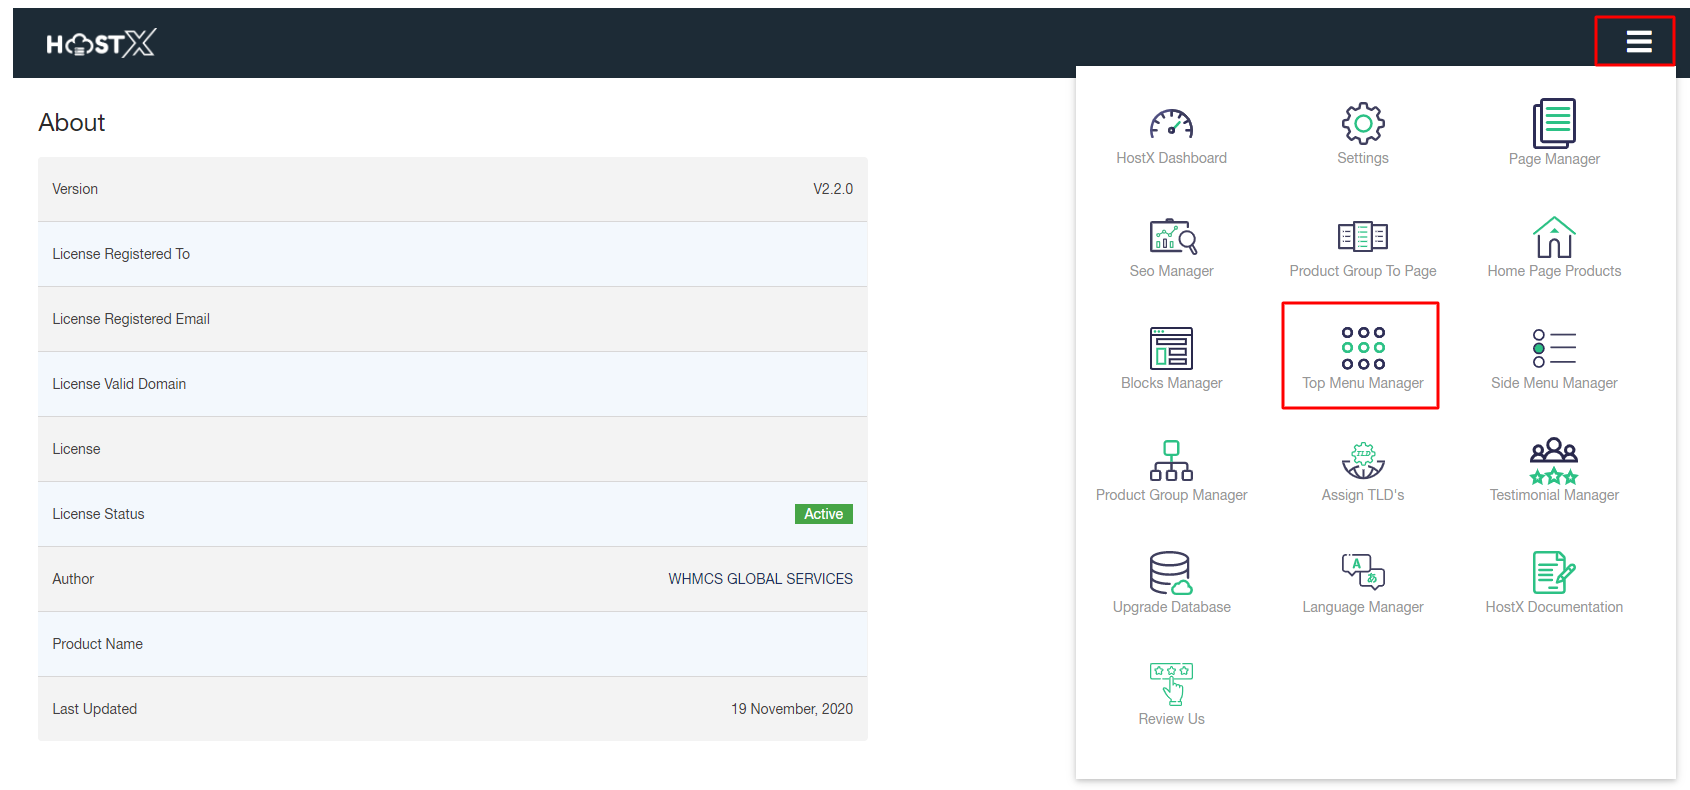Launch the Blocks Manager icon
This screenshot has height=790, width=1690.
(1171, 349)
